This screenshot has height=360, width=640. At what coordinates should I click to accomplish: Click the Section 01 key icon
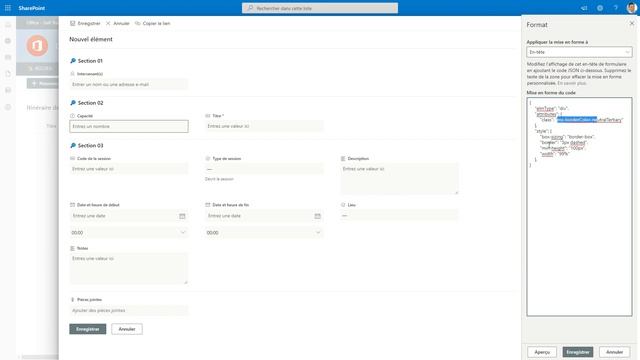[x=73, y=61]
